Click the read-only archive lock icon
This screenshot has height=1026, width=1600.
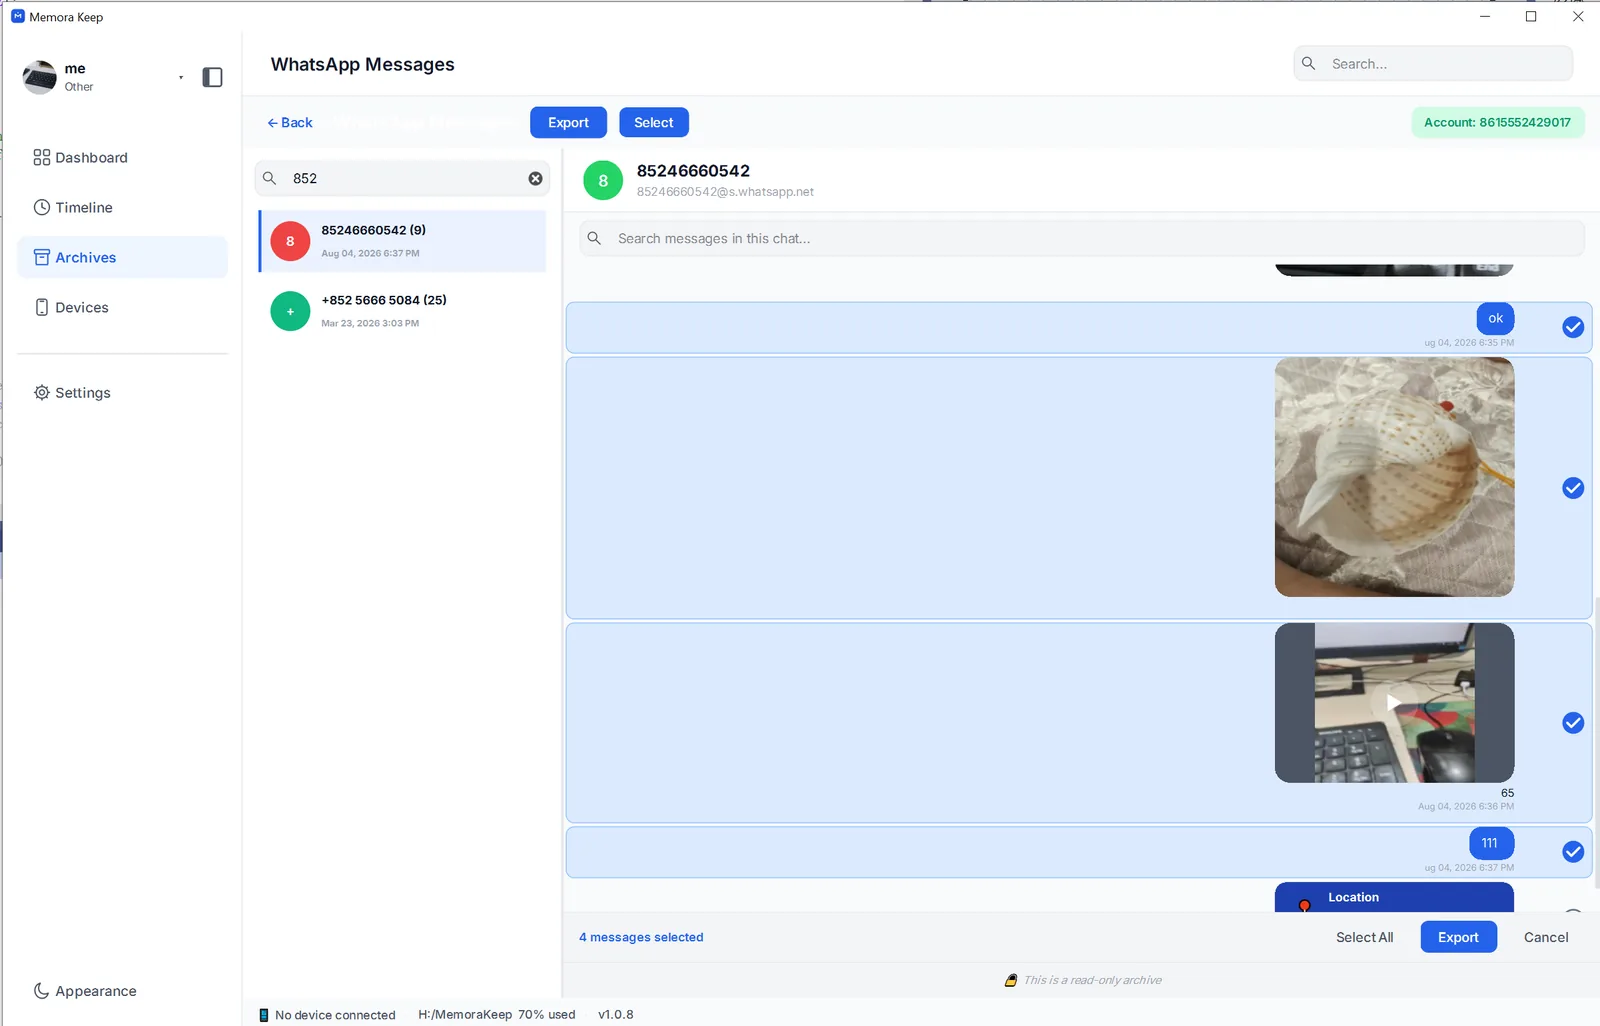[x=1011, y=980]
